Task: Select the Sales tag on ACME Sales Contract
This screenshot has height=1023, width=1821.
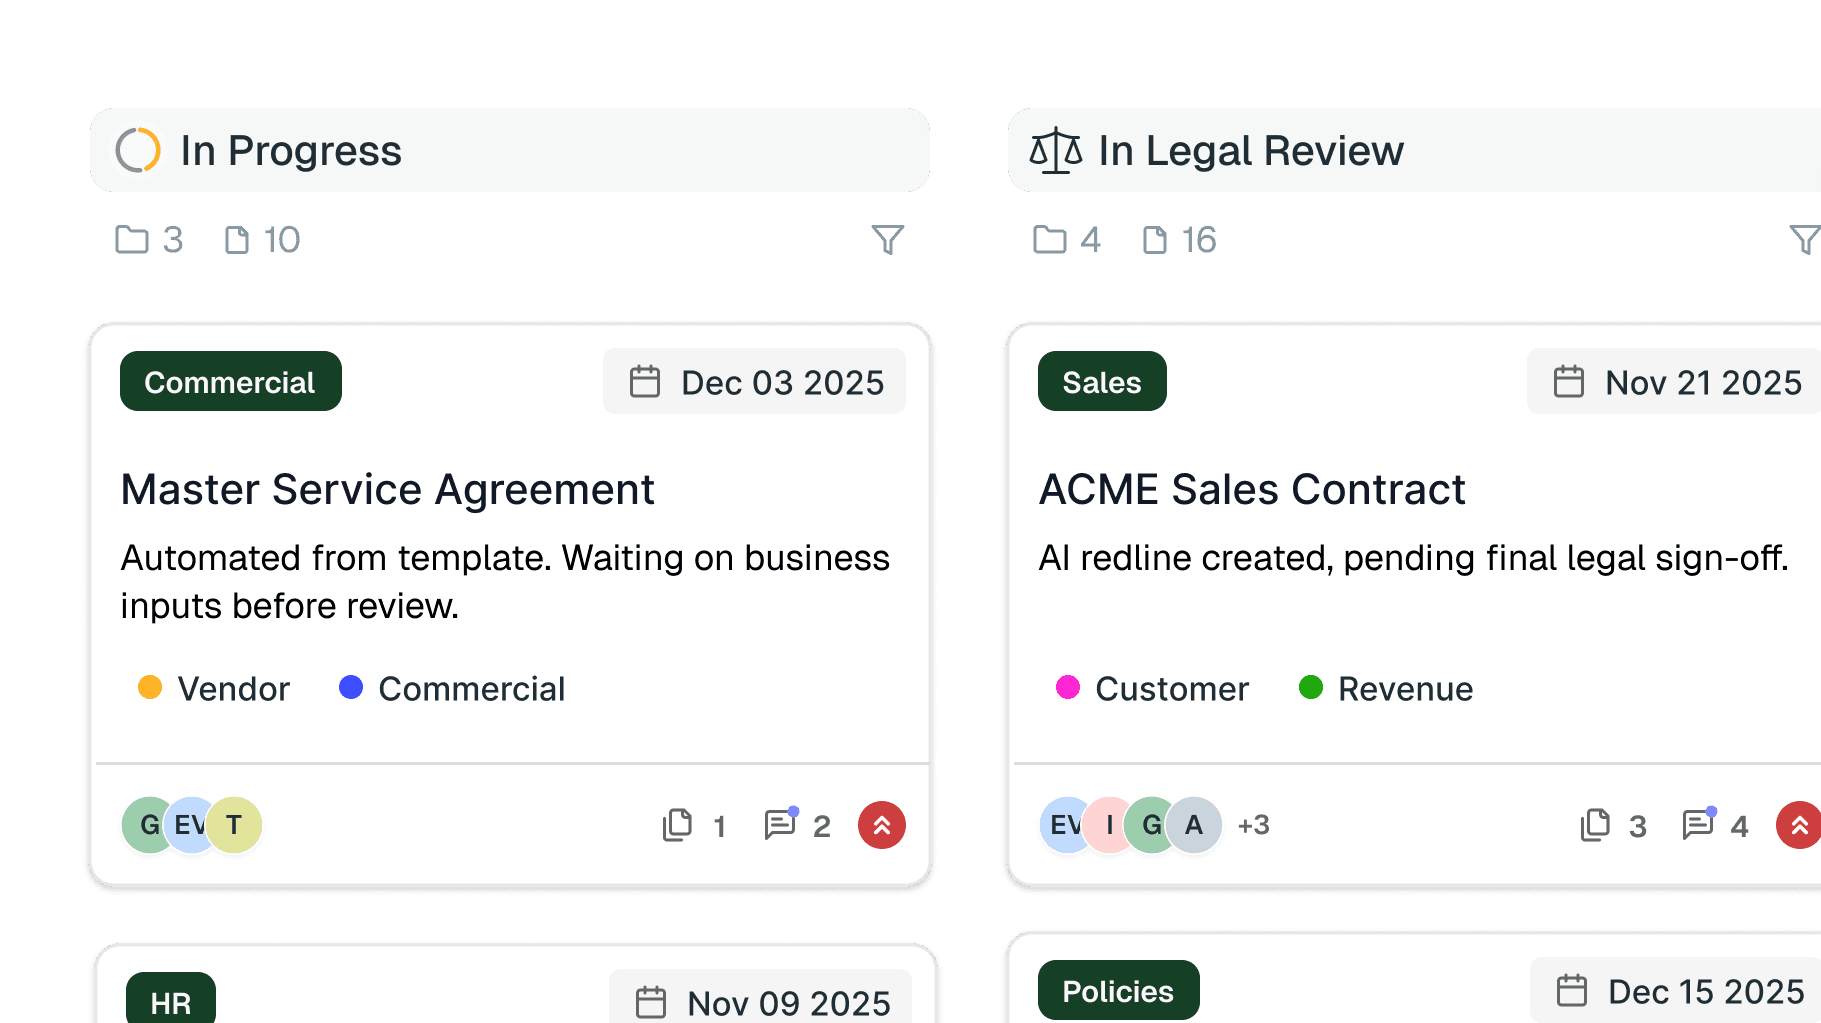Action: (x=1101, y=381)
